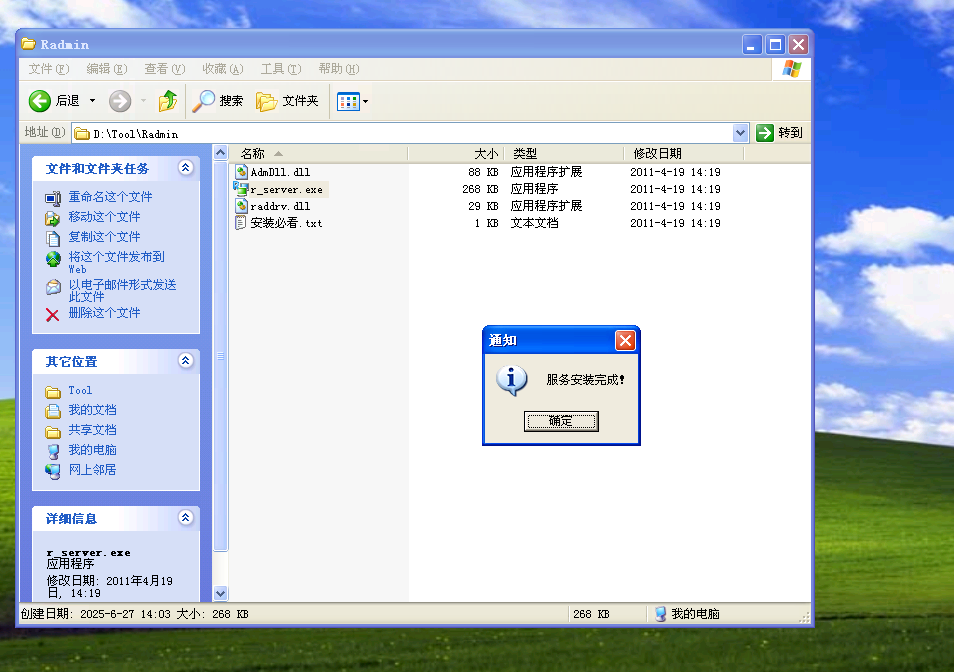Image resolution: width=954 pixels, height=672 pixels.
Task: Click 确定 button in the 通知 dialog
Action: coord(561,421)
